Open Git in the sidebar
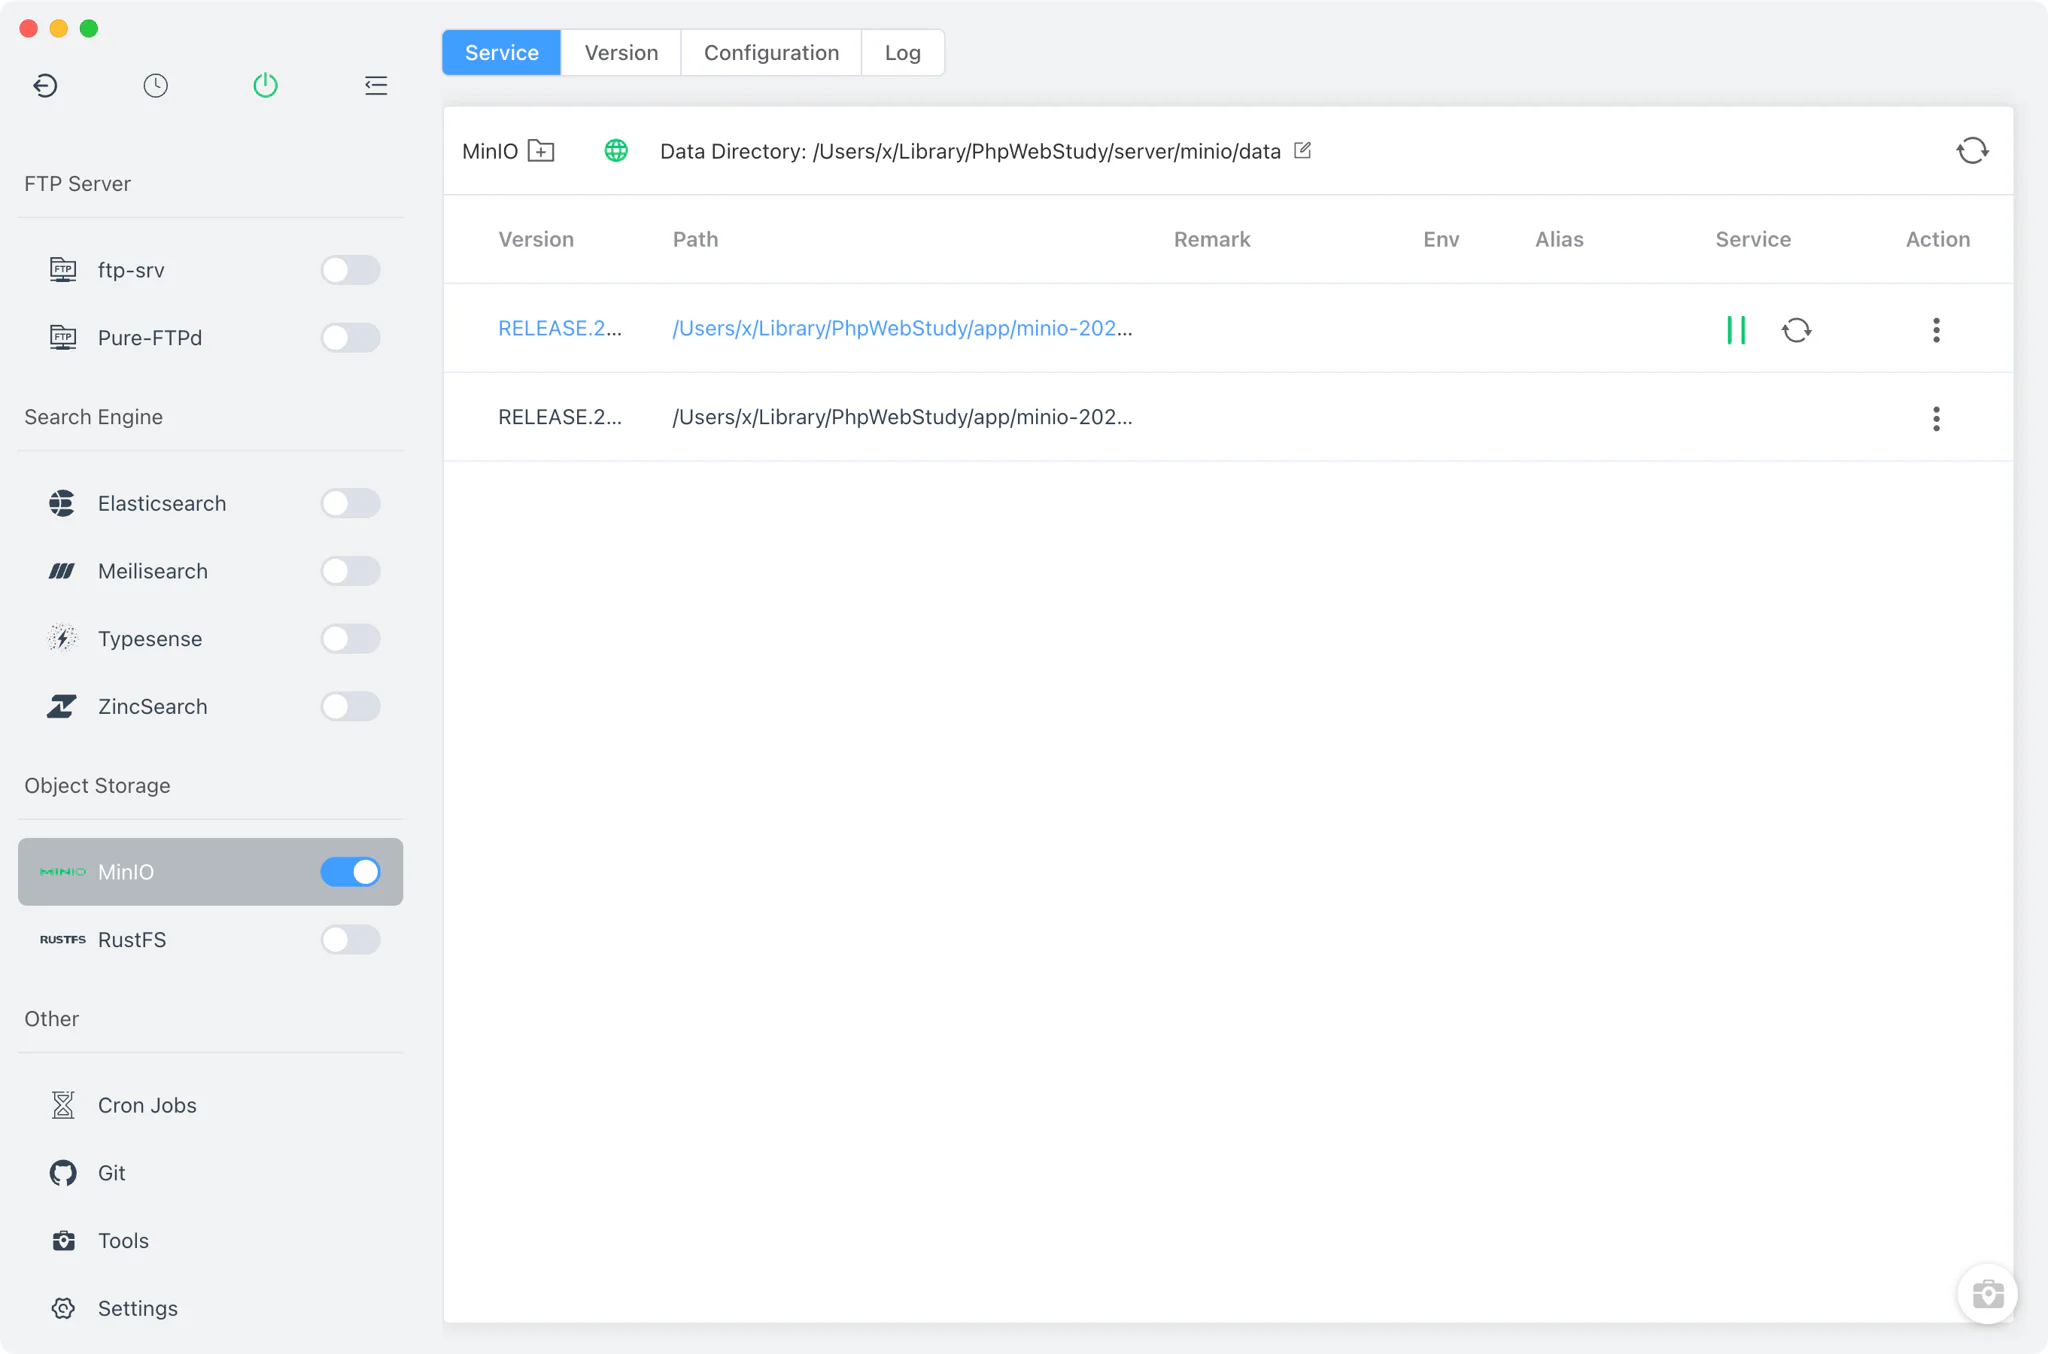Image resolution: width=2048 pixels, height=1354 pixels. pyautogui.click(x=112, y=1173)
